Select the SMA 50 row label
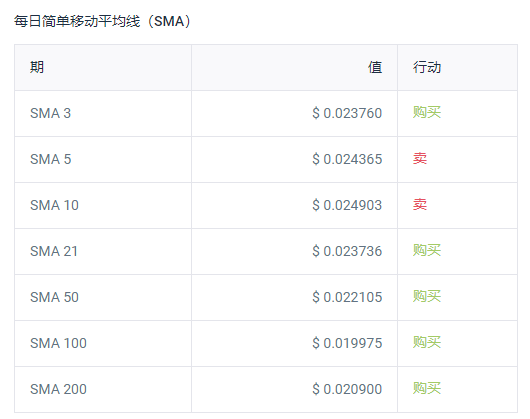Screen dimensions: 530x419 (54, 297)
